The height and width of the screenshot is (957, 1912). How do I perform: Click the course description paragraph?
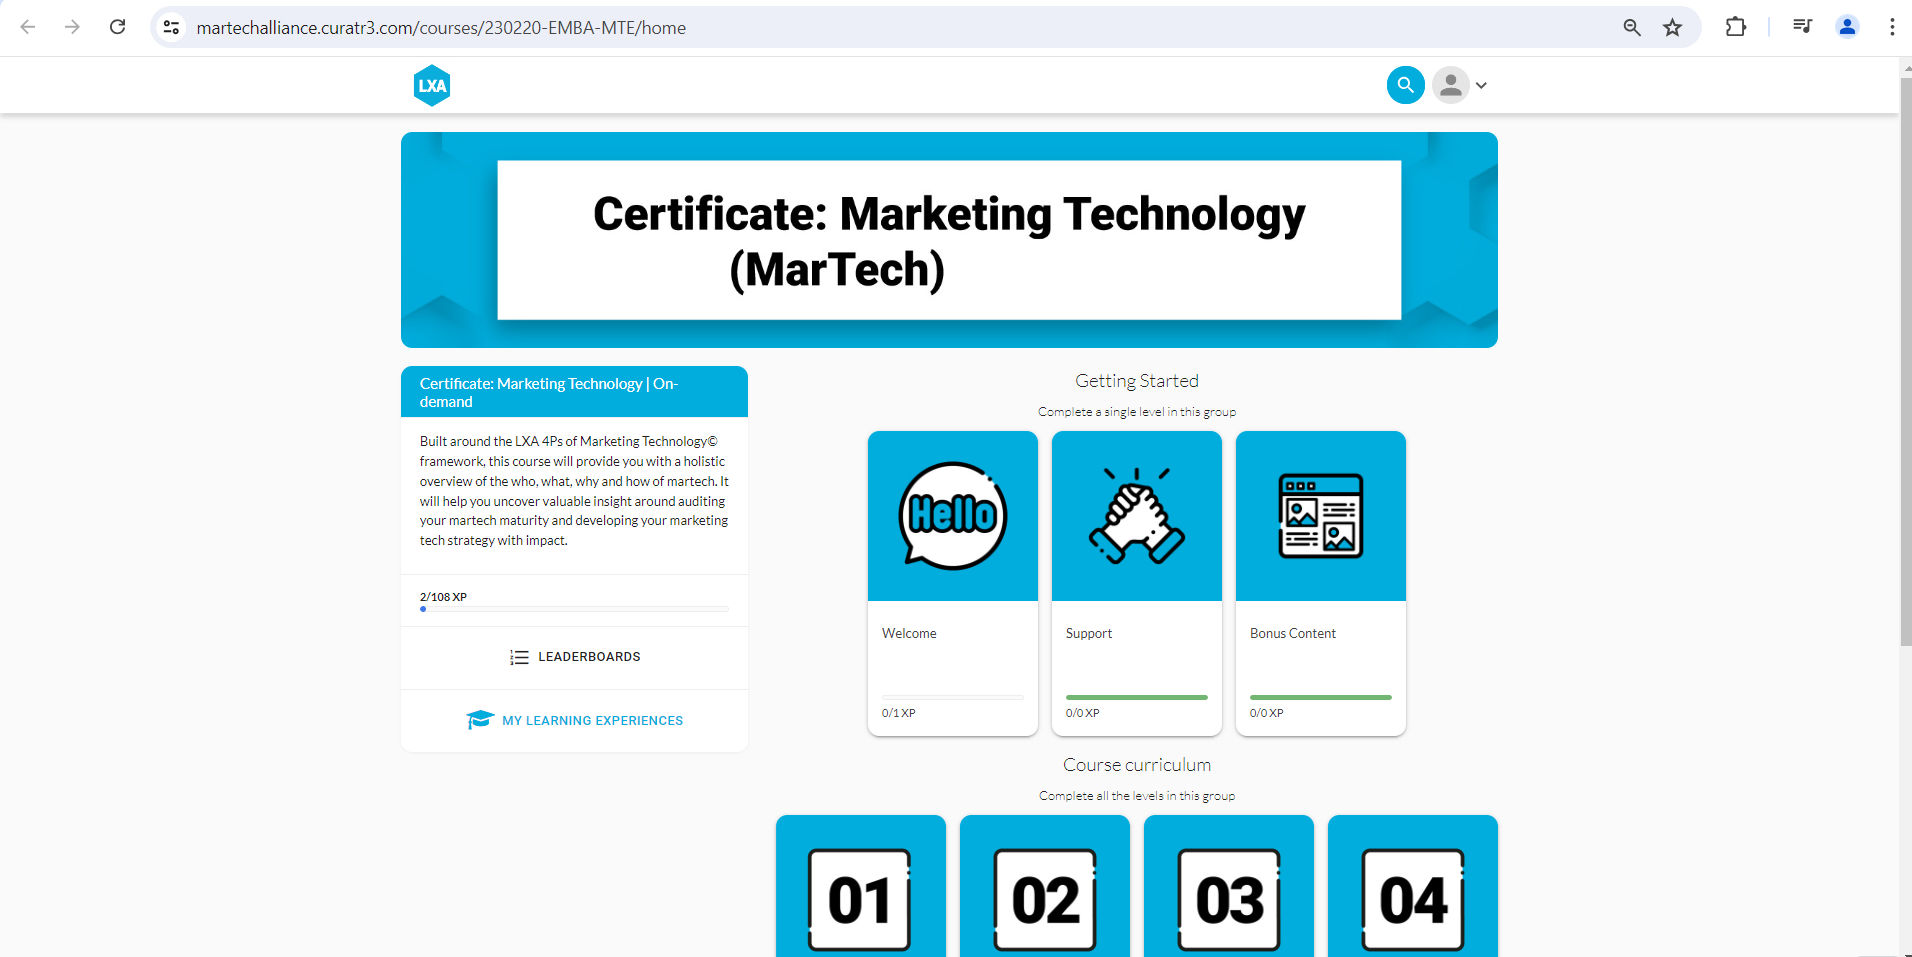[x=574, y=491]
